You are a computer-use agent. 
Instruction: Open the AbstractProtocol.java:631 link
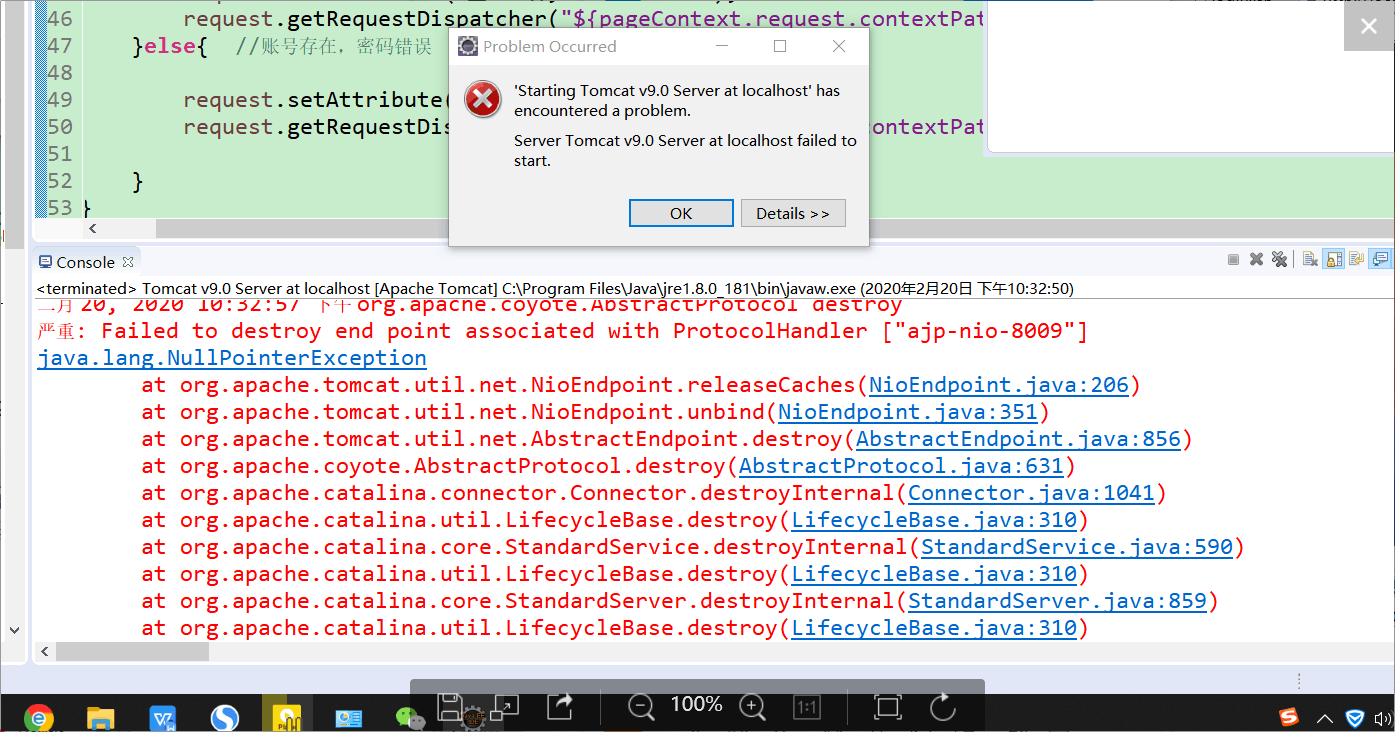click(x=901, y=466)
